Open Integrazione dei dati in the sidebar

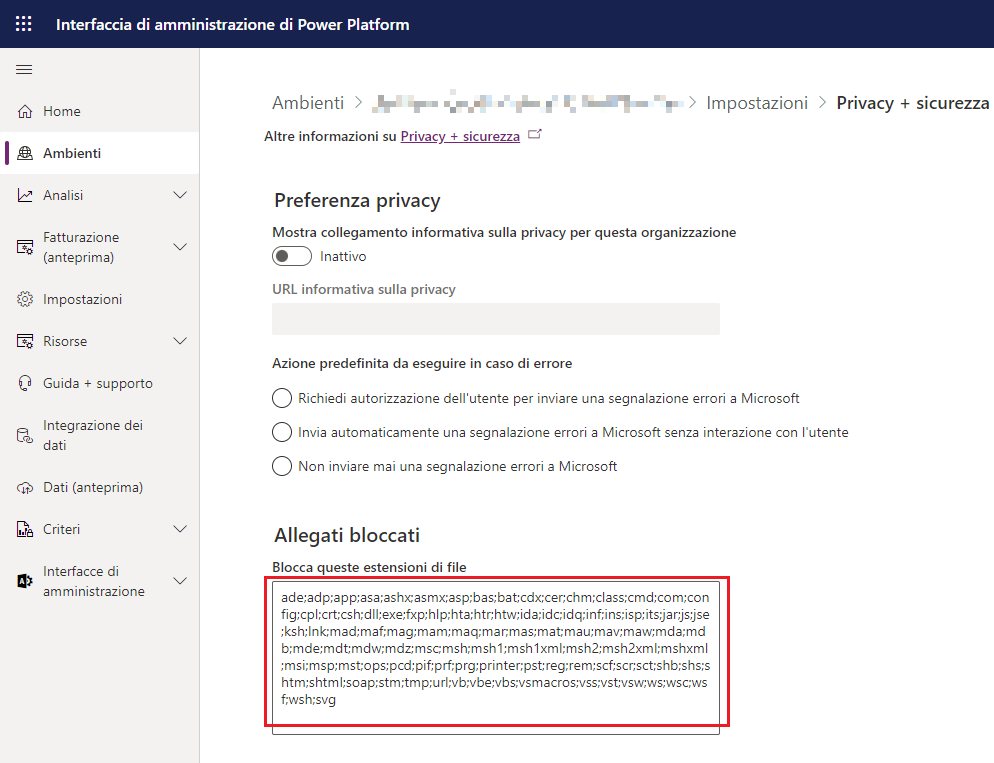click(x=100, y=435)
